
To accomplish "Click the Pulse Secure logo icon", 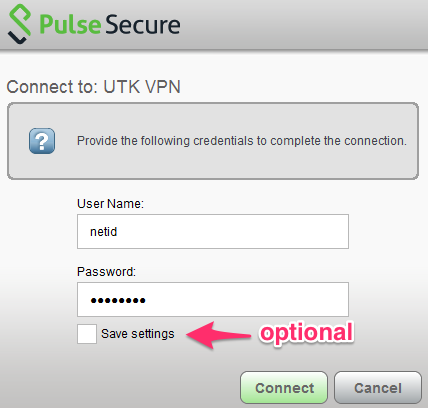I will click(x=19, y=24).
